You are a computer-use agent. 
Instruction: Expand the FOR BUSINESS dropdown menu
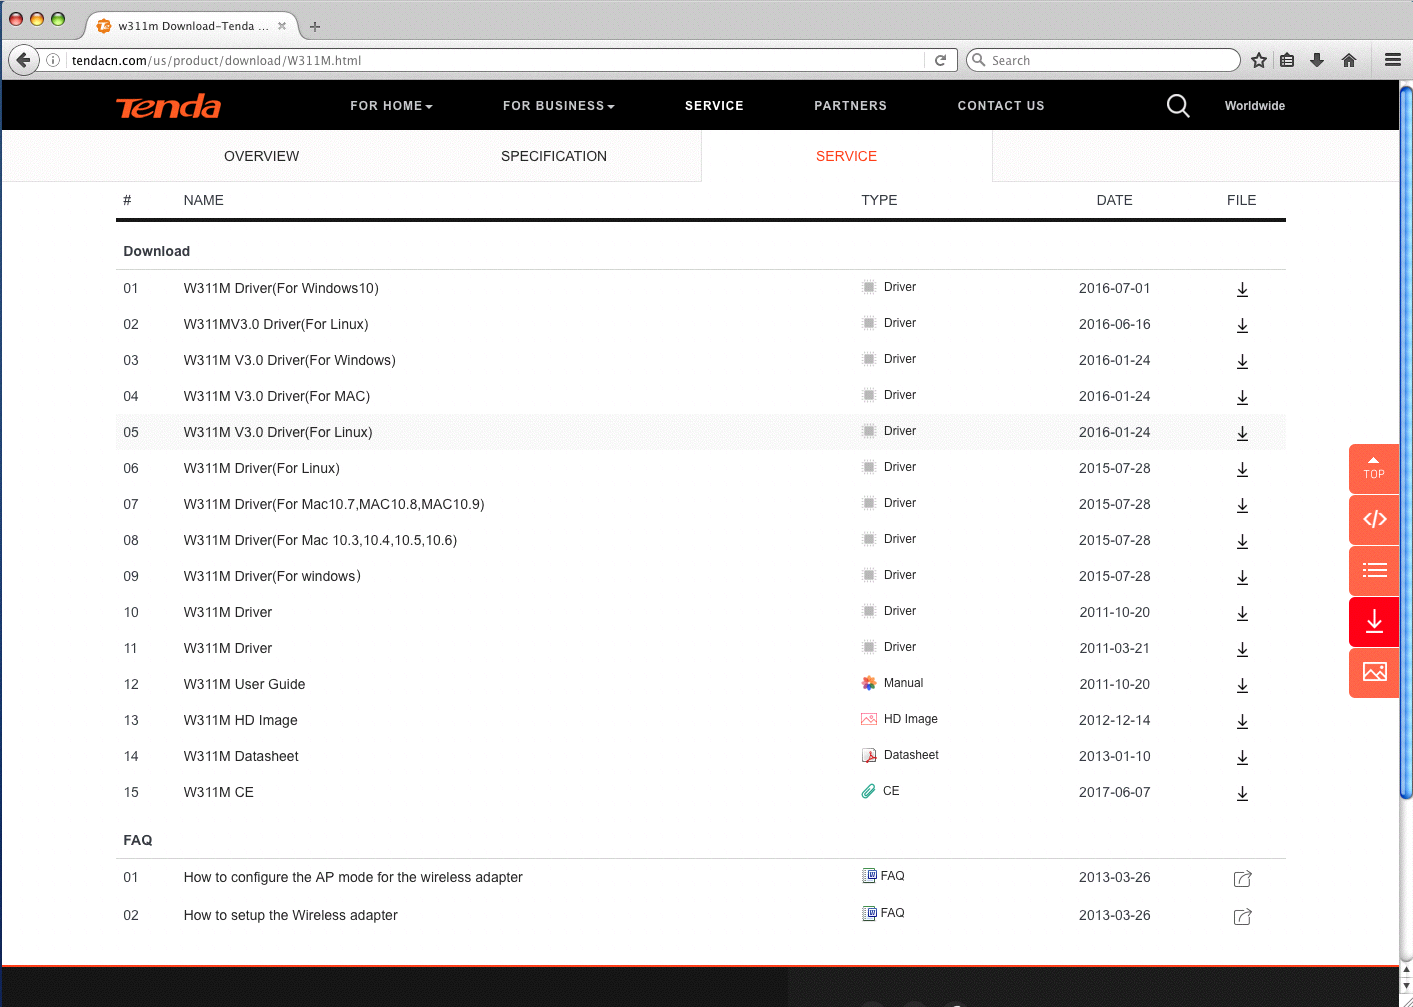pyautogui.click(x=558, y=106)
